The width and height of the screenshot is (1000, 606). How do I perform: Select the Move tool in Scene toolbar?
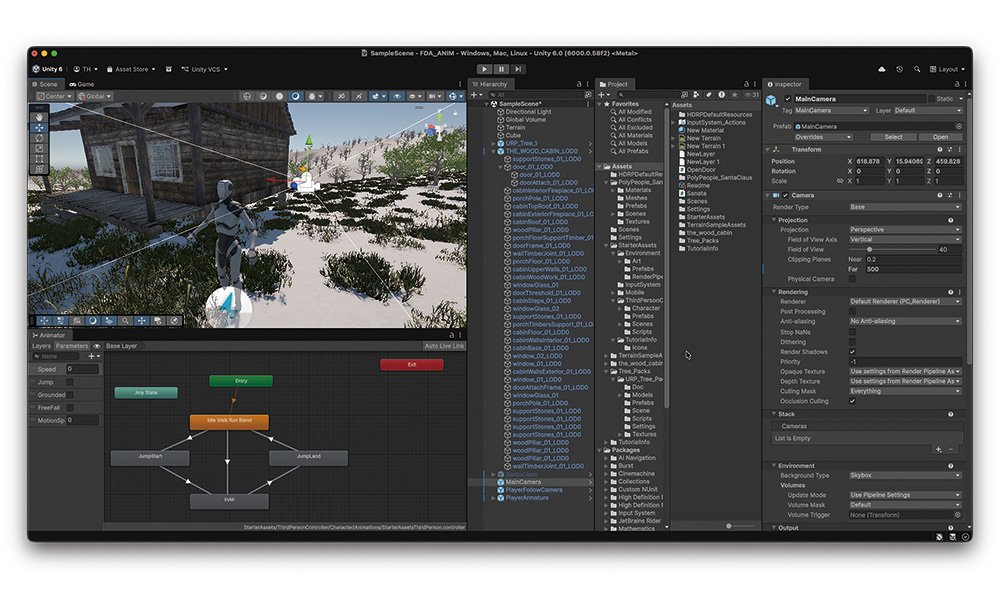[x=40, y=128]
